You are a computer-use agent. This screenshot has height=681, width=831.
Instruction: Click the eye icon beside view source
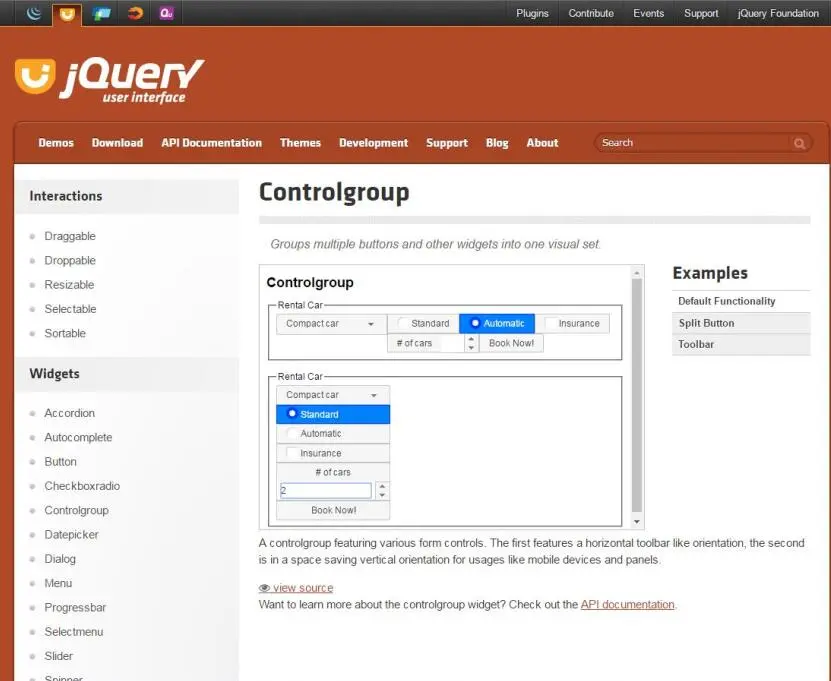click(264, 588)
